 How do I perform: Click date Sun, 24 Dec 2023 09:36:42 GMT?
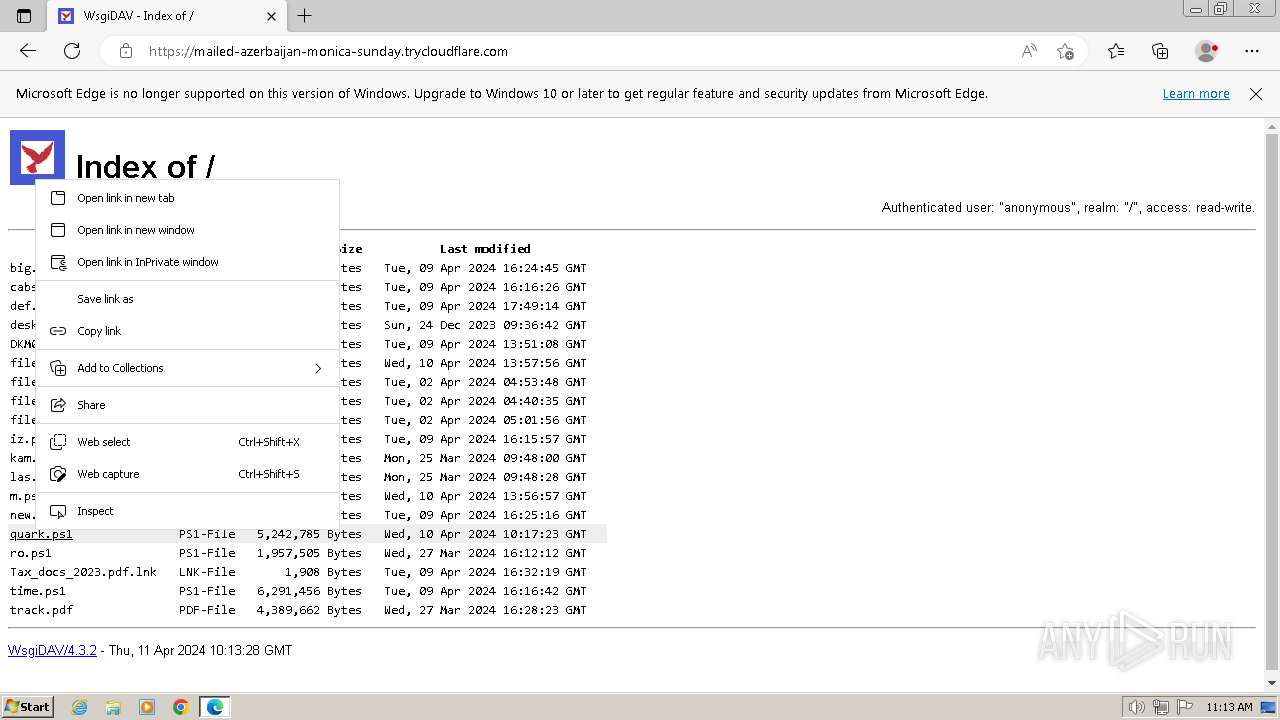pyautogui.click(x=485, y=325)
